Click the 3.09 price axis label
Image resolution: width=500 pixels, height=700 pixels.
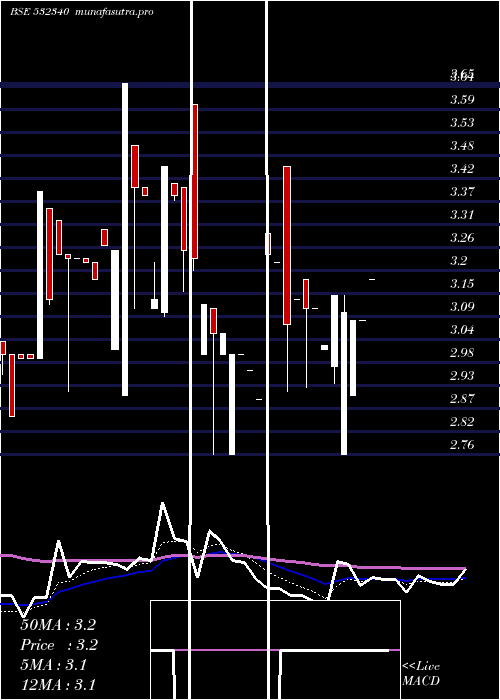click(x=462, y=307)
